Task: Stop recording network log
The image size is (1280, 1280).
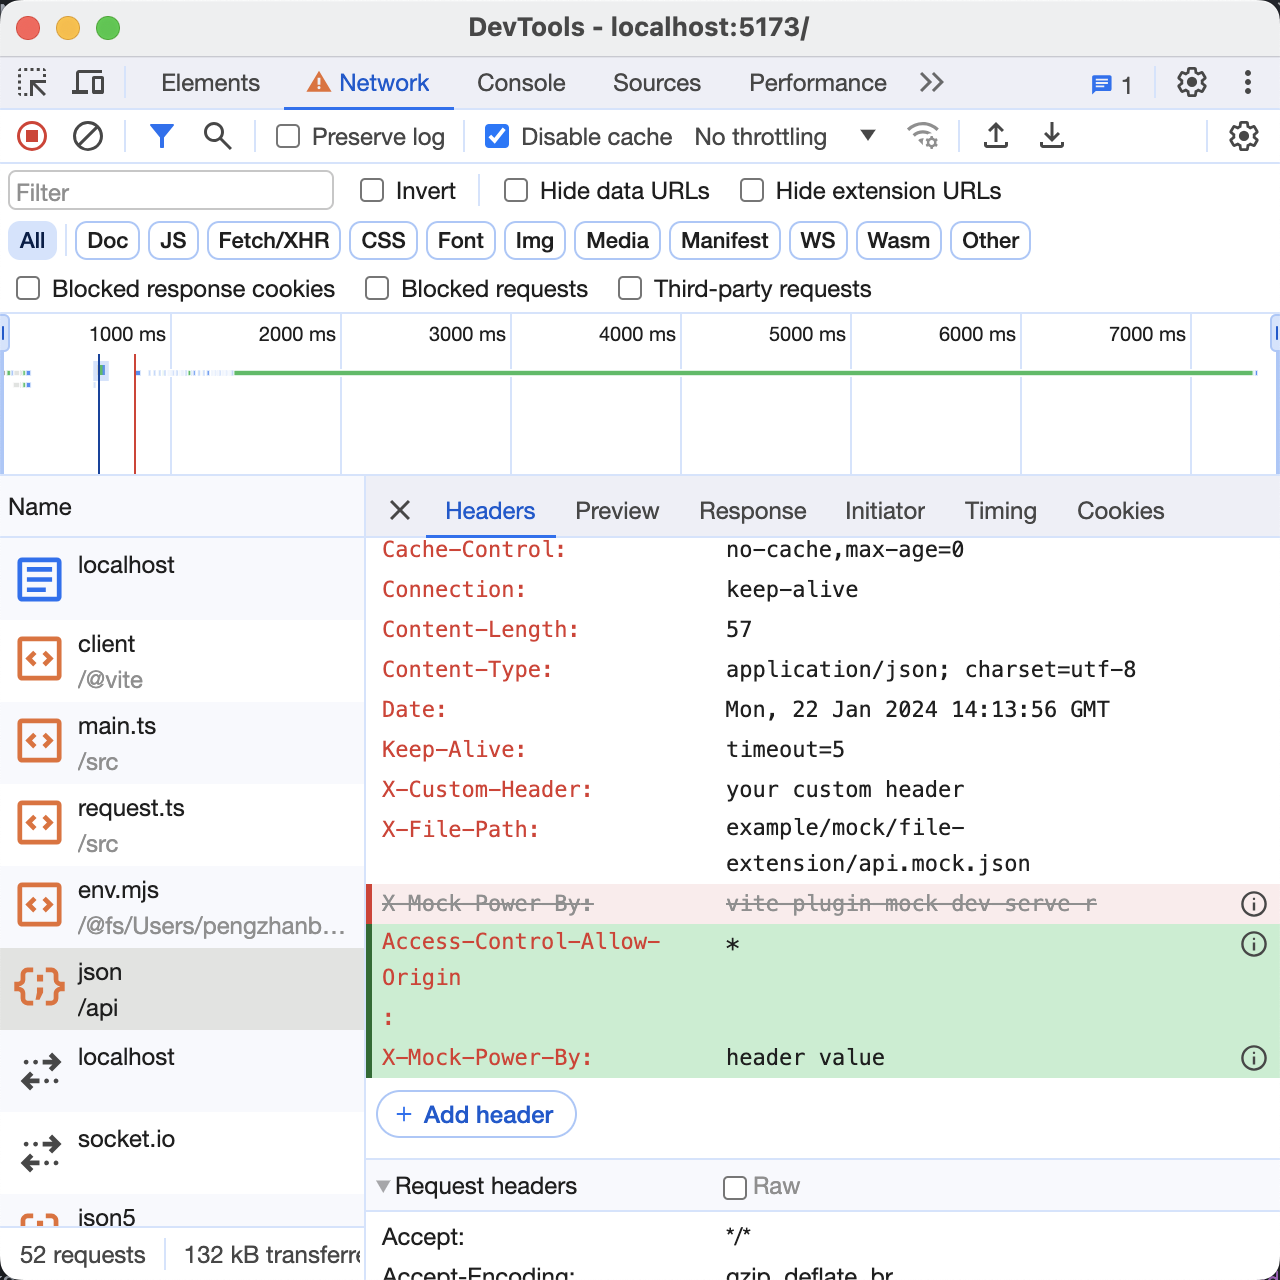Action: tap(32, 136)
